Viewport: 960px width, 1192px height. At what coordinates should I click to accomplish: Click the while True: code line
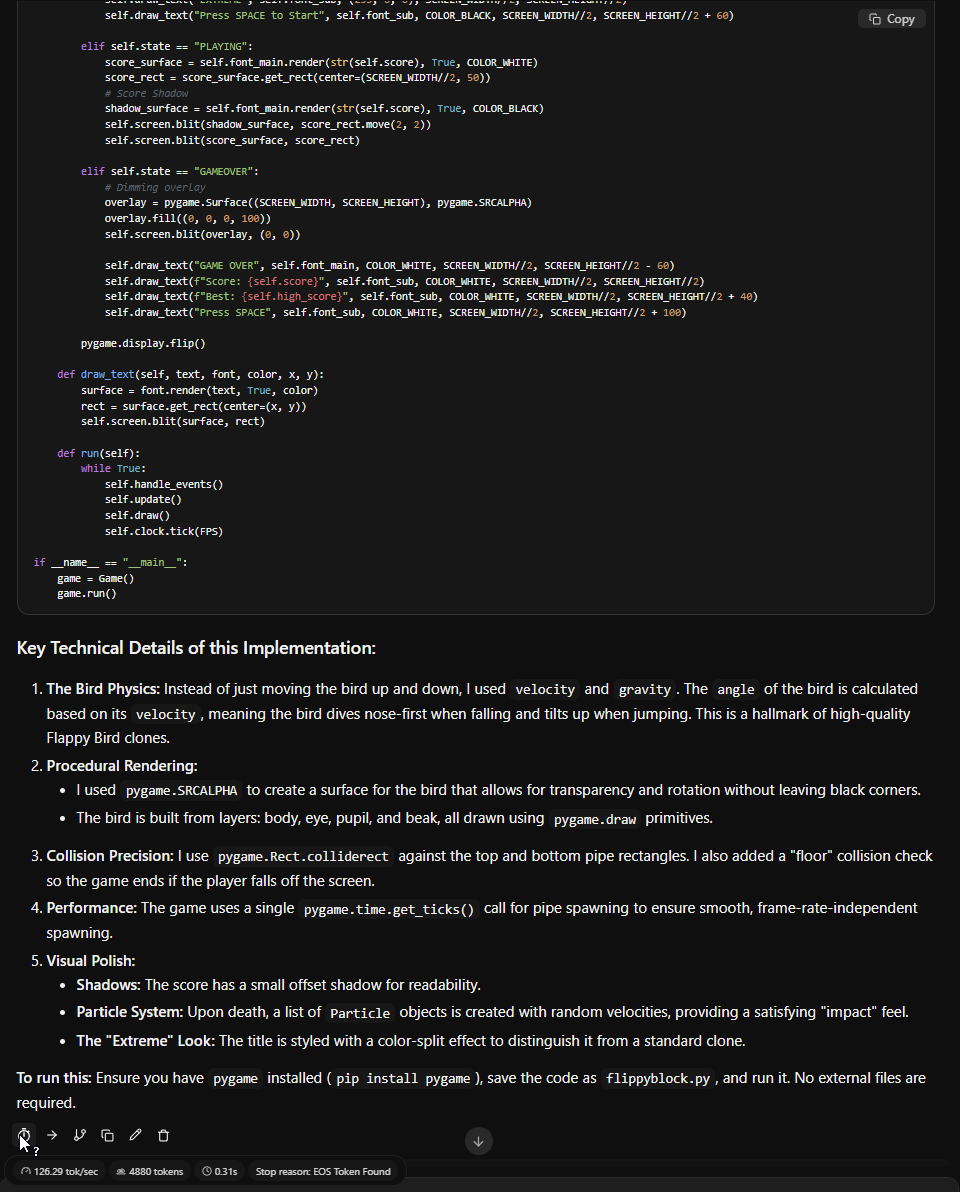point(113,469)
